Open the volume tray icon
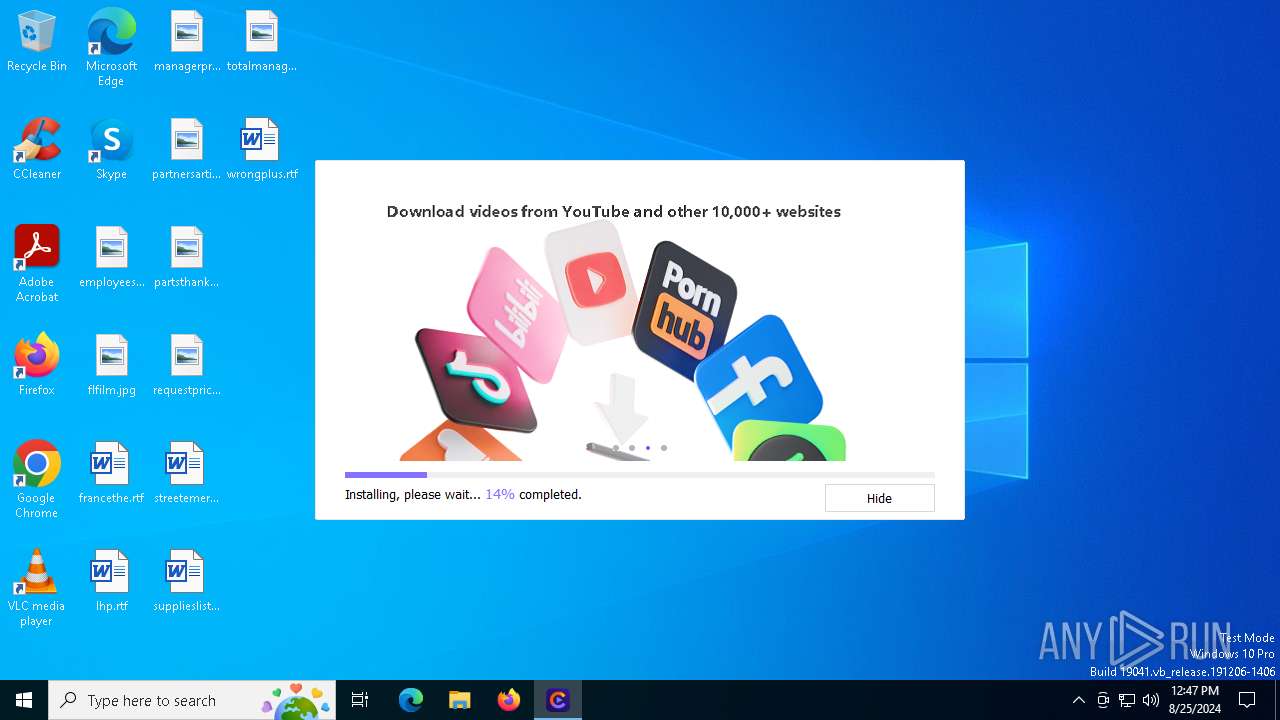This screenshot has width=1280, height=720. tap(1151, 700)
